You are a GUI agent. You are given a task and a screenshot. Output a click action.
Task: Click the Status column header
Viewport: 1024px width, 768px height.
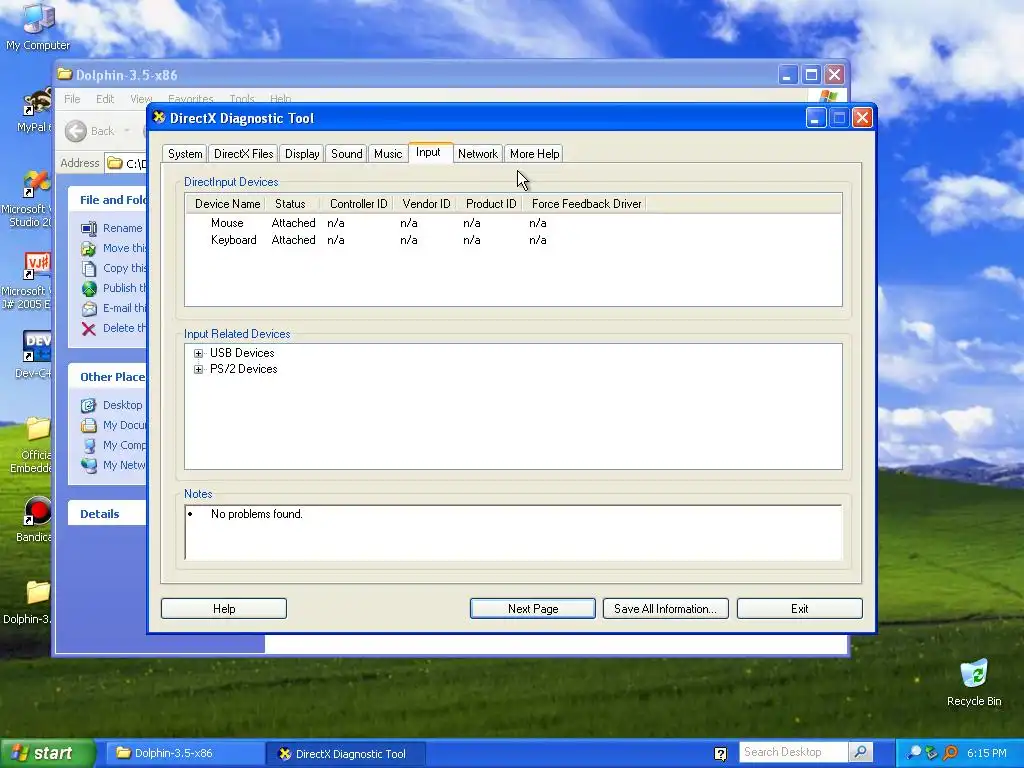click(293, 204)
